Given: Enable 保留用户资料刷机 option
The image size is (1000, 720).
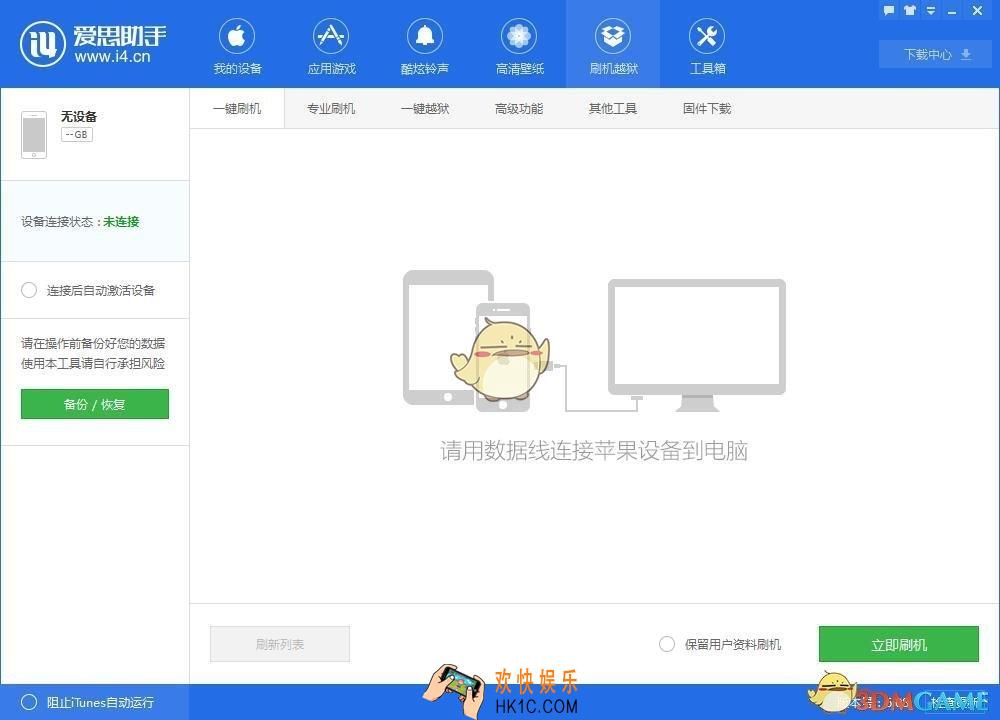Looking at the screenshot, I should click(x=666, y=644).
